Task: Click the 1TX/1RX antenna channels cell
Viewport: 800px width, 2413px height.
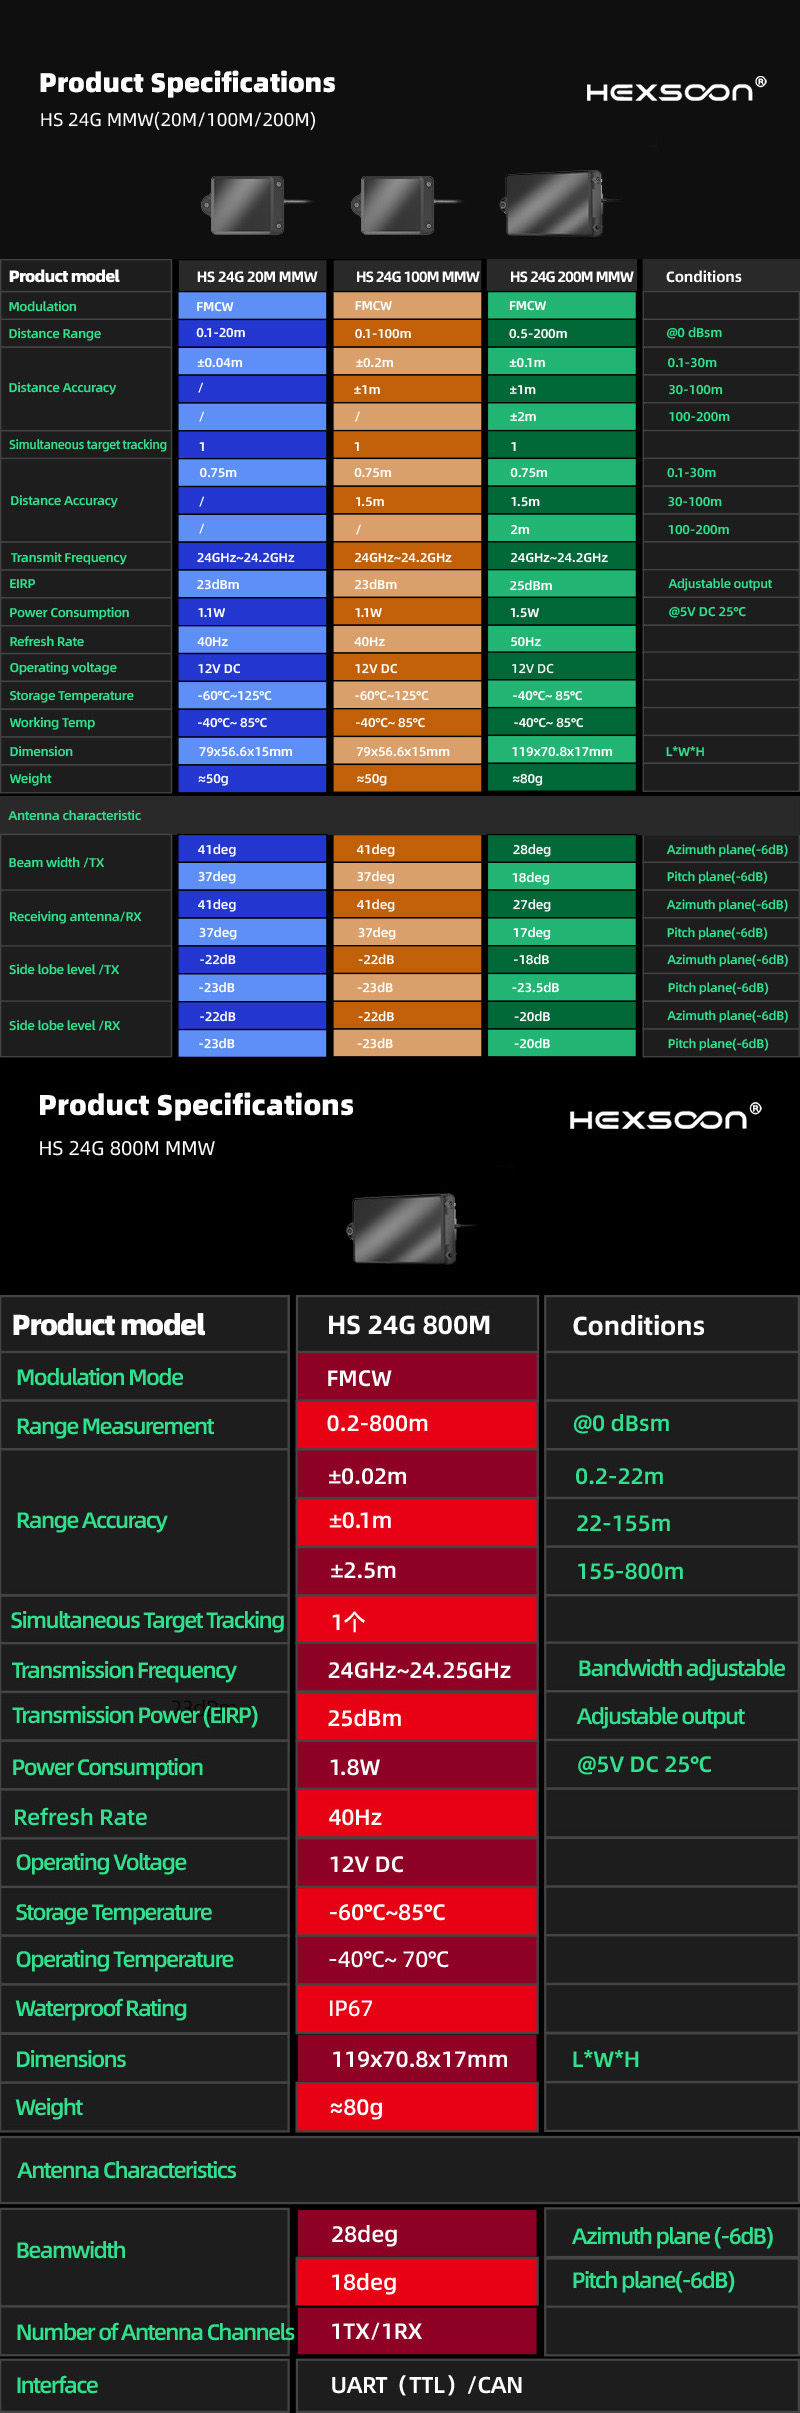Action: pos(416,2331)
